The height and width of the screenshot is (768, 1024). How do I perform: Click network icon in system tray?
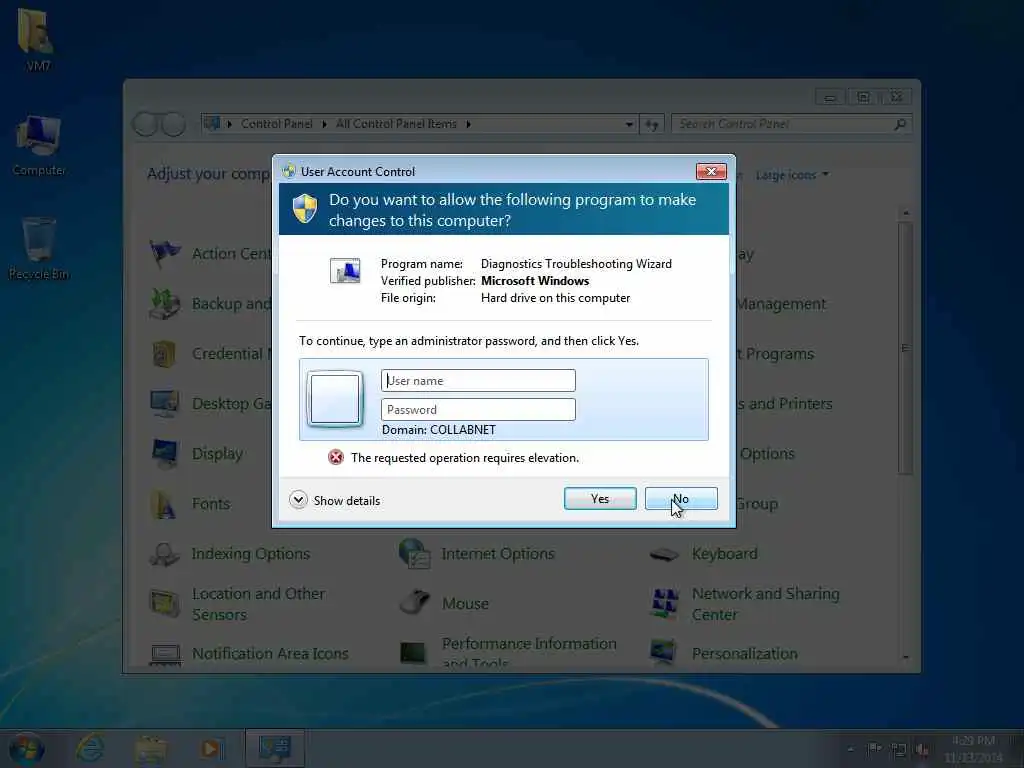[x=899, y=750]
